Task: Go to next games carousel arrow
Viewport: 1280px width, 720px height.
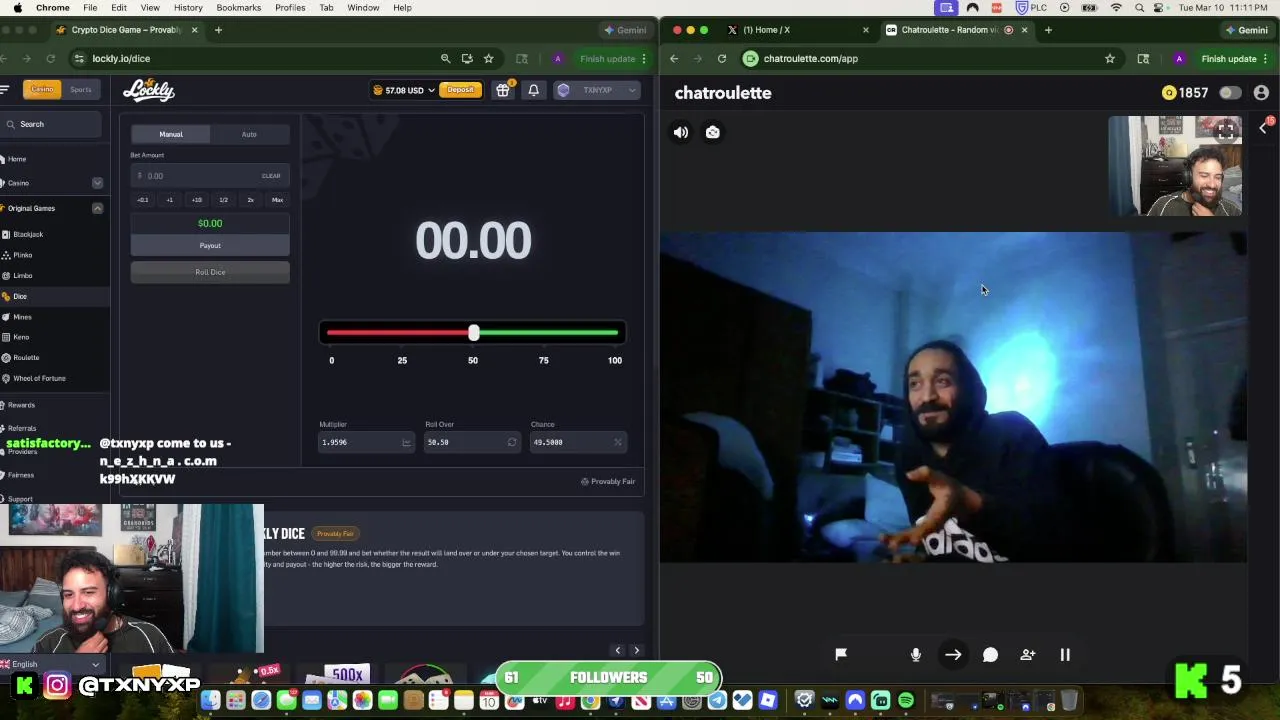Action: pyautogui.click(x=636, y=651)
